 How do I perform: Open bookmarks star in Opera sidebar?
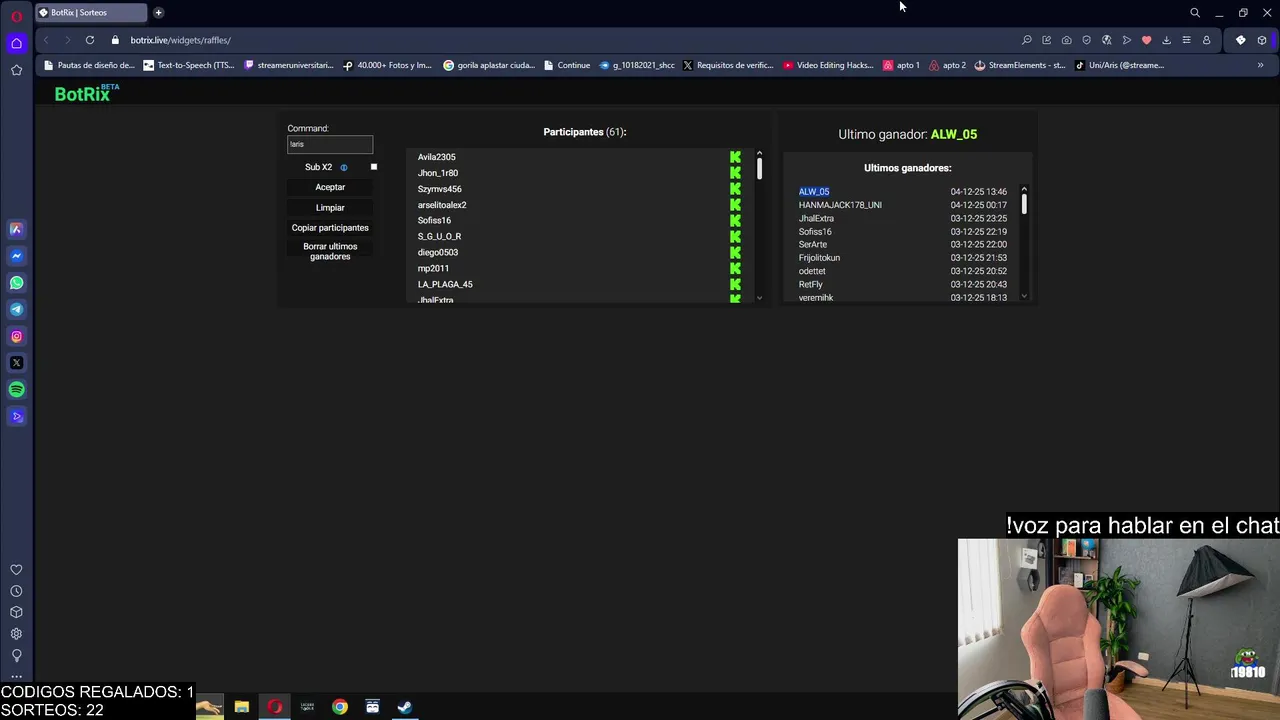click(16, 70)
